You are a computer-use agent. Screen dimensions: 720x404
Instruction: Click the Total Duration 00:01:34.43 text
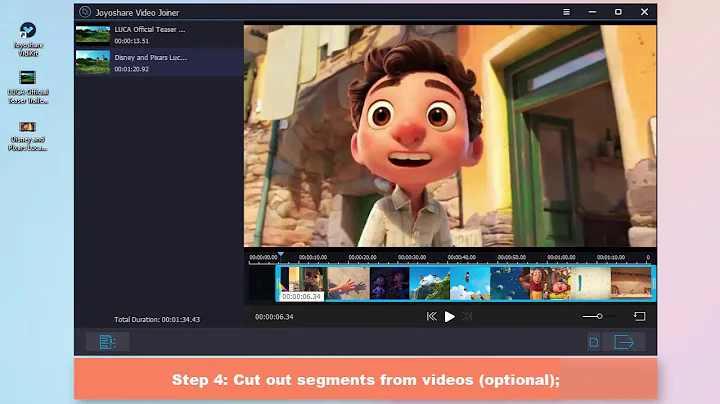pos(157,320)
